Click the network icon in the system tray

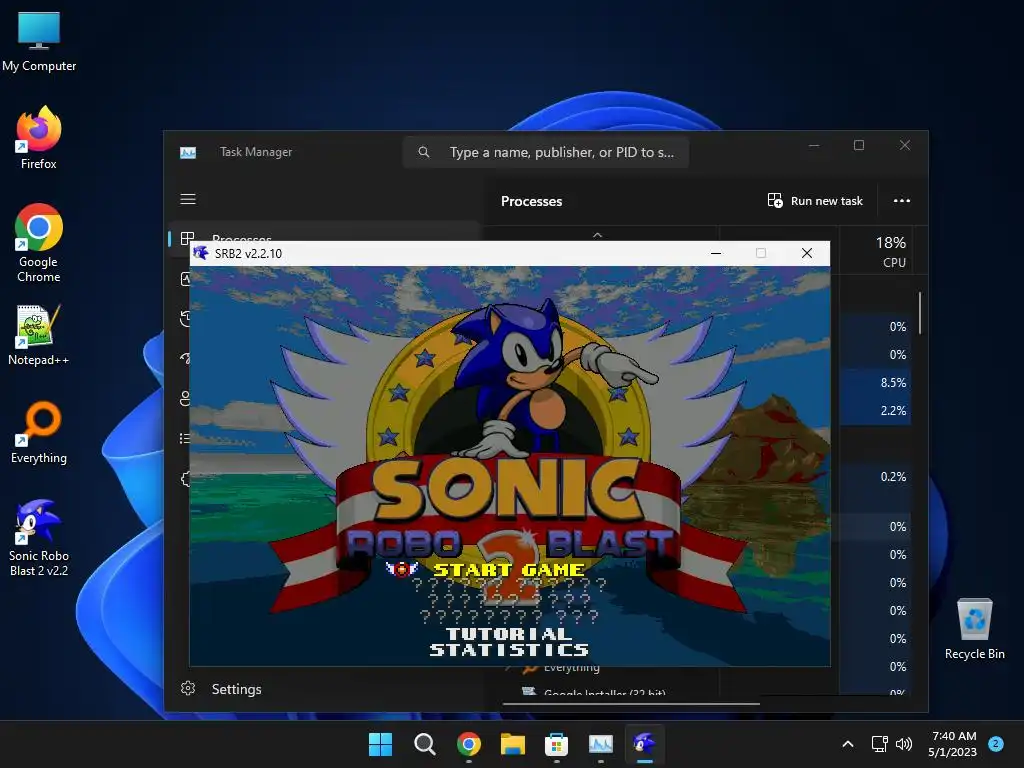[x=880, y=744]
